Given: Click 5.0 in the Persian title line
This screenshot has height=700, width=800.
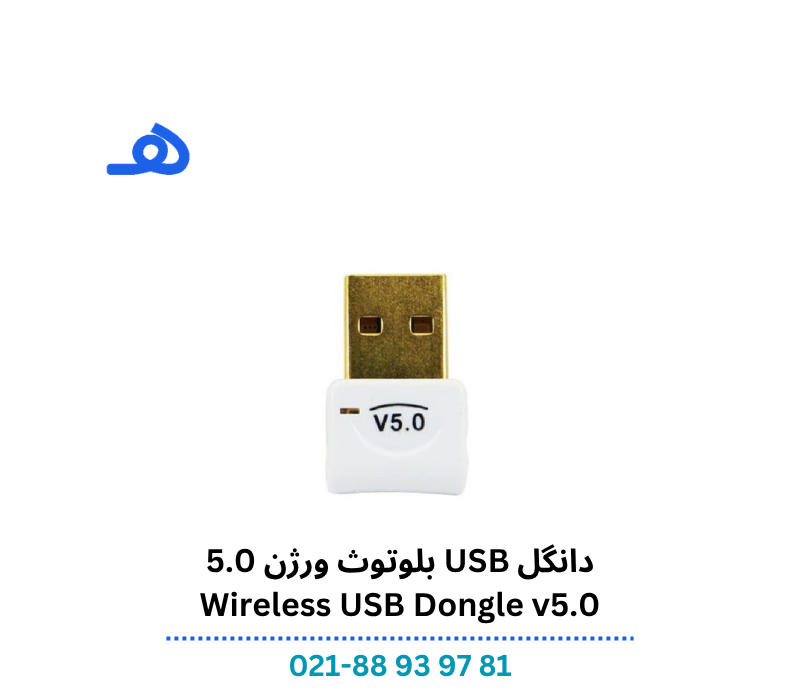Looking at the screenshot, I should coord(231,561).
